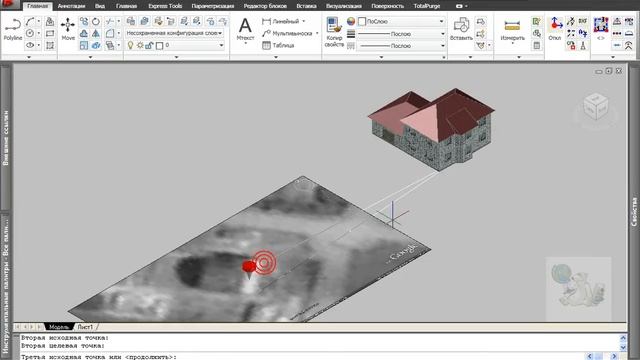Open the Mtext tool
Image resolution: width=640 pixels, height=360 pixels.
(245, 29)
